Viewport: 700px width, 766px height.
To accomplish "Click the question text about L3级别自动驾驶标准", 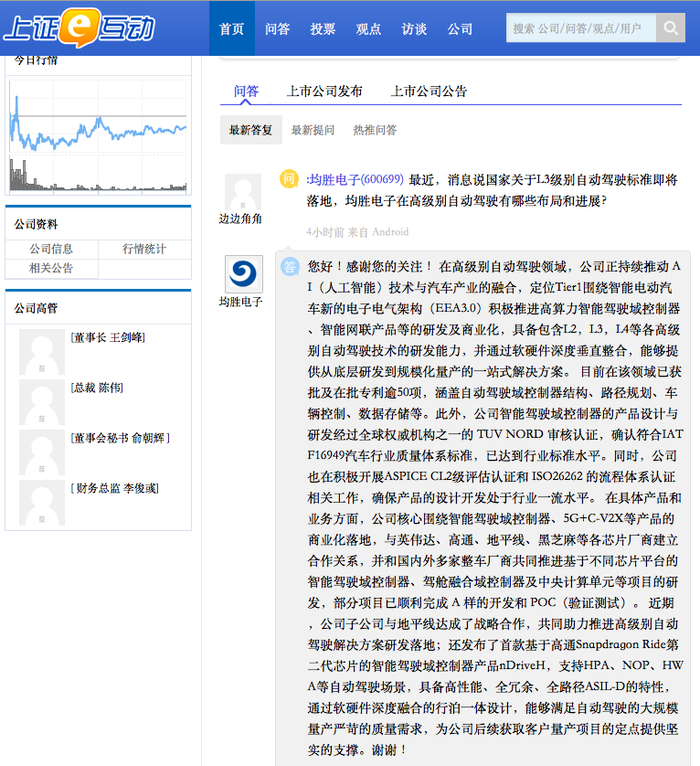I will pyautogui.click(x=492, y=190).
